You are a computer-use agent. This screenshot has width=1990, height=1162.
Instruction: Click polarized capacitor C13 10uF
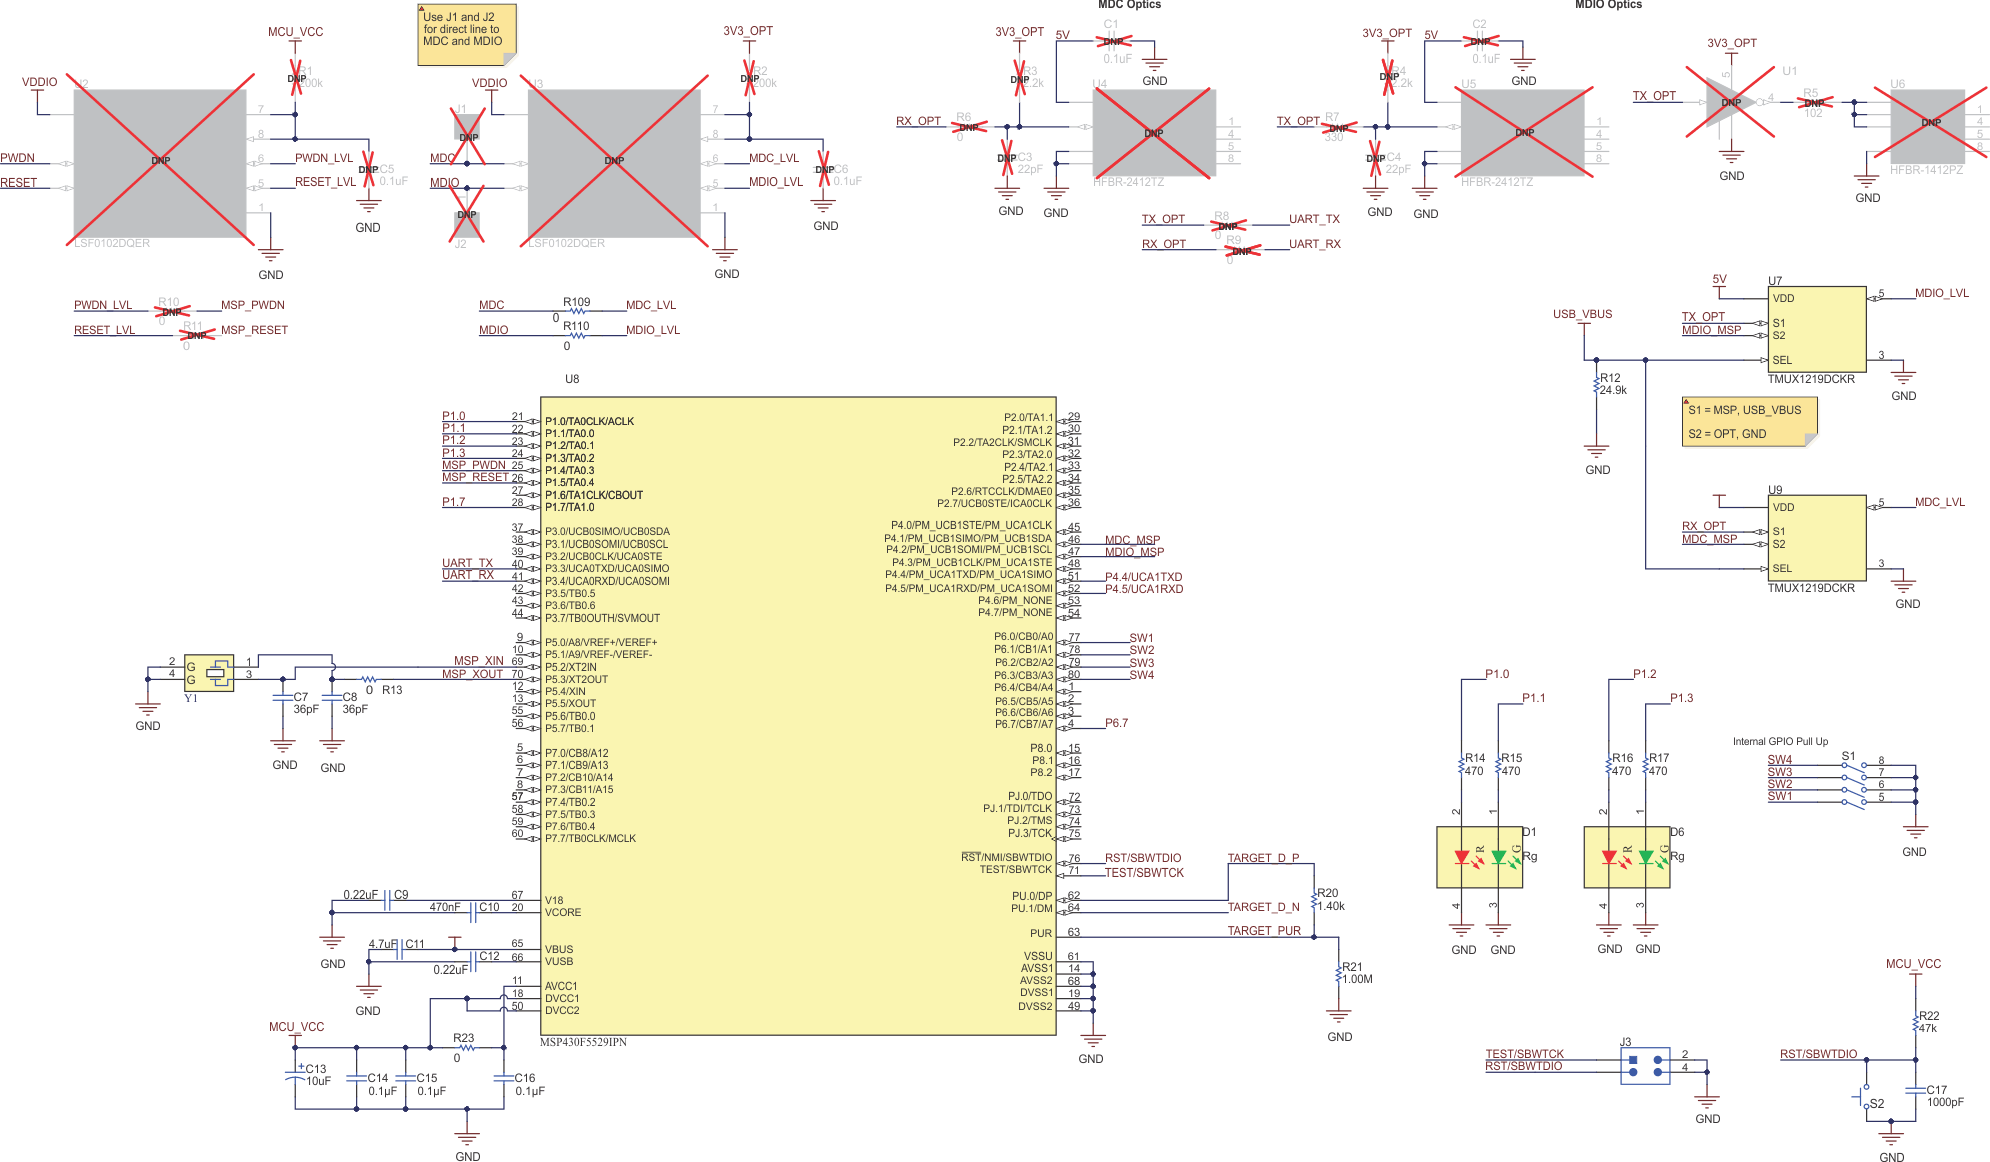pos(295,1076)
